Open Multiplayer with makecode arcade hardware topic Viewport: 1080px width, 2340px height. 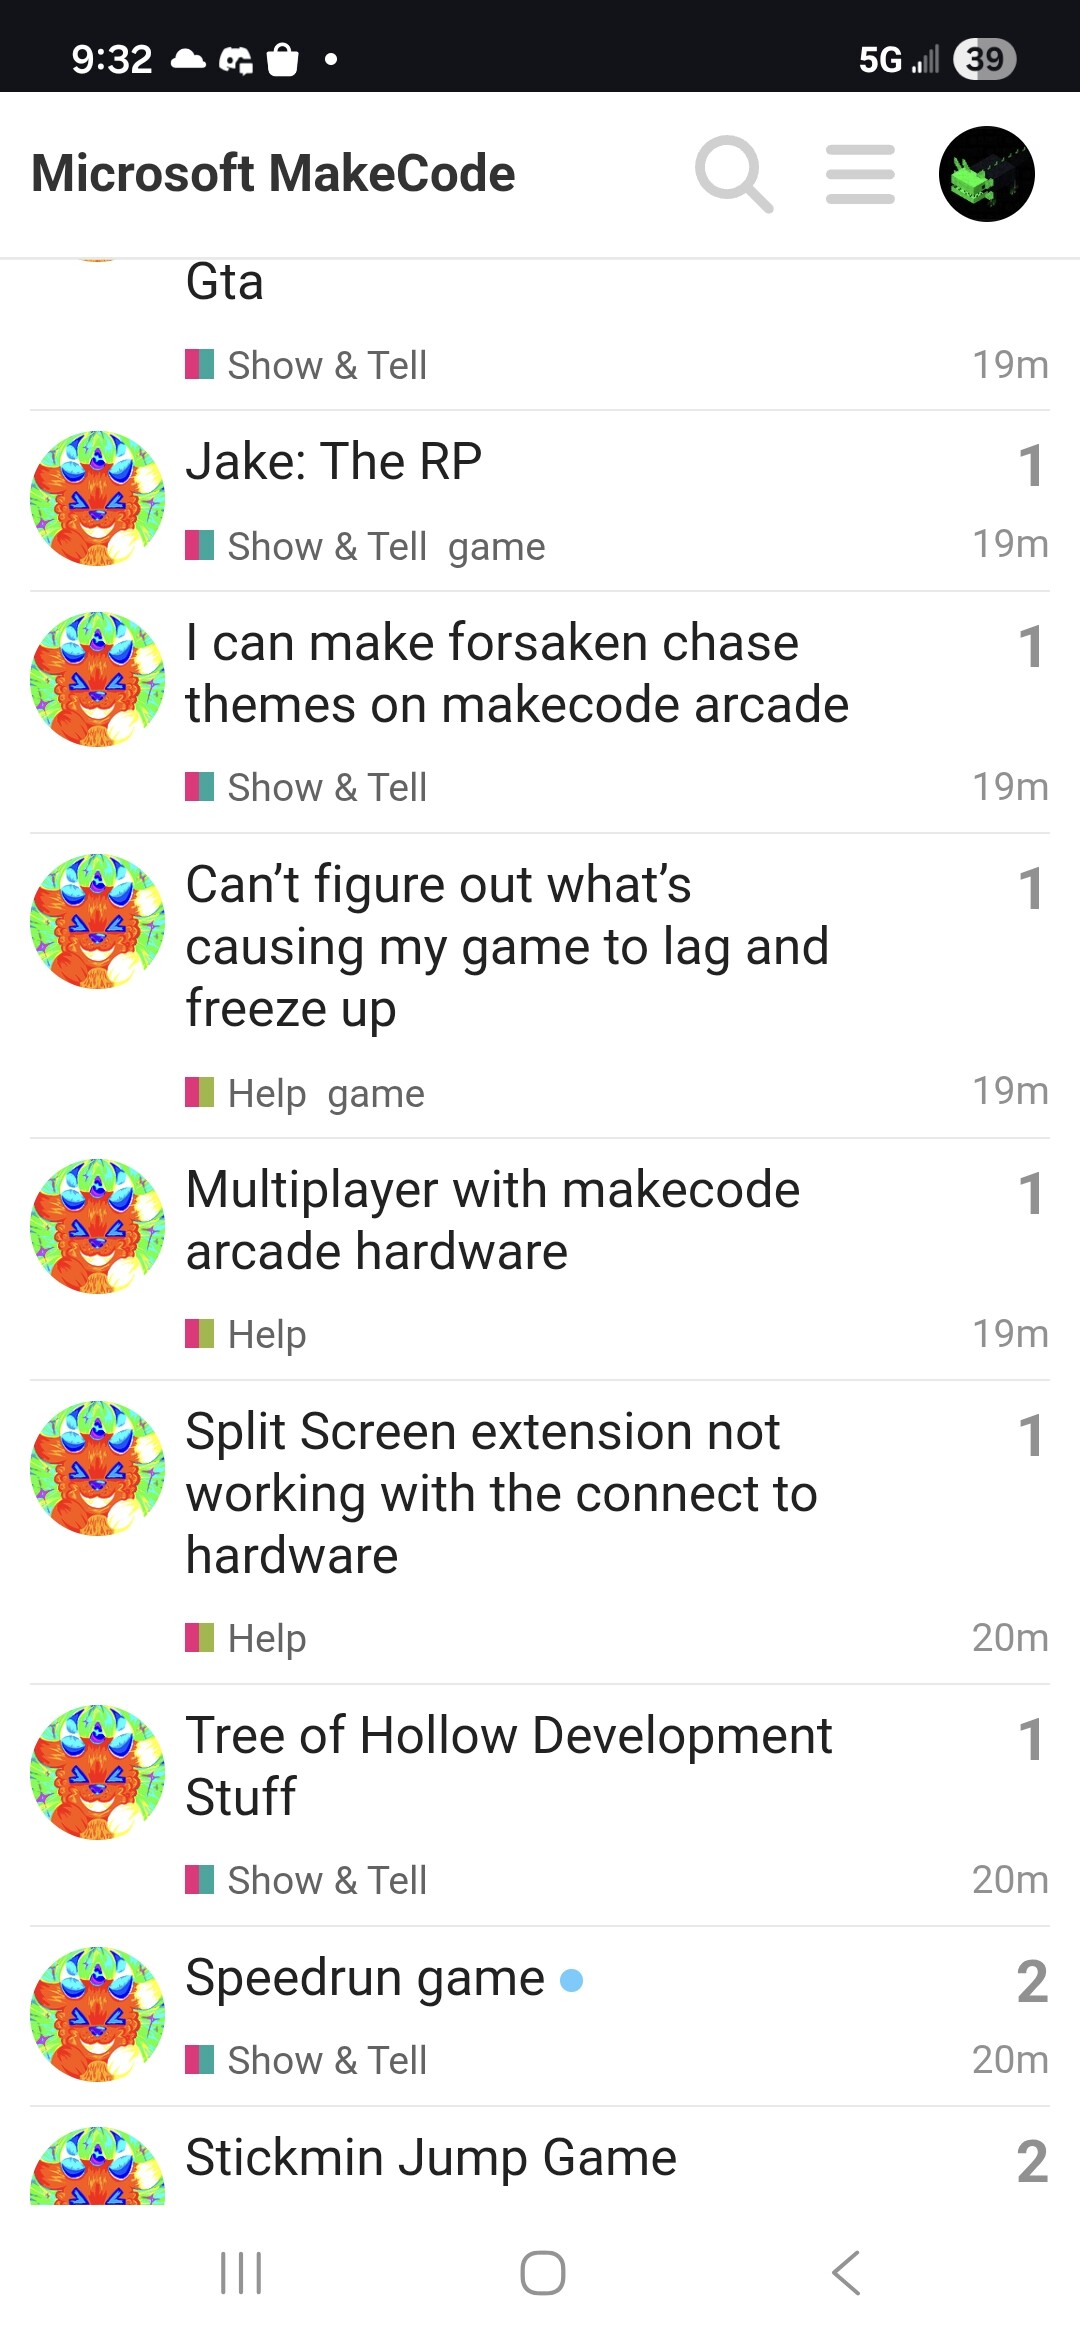click(493, 1220)
